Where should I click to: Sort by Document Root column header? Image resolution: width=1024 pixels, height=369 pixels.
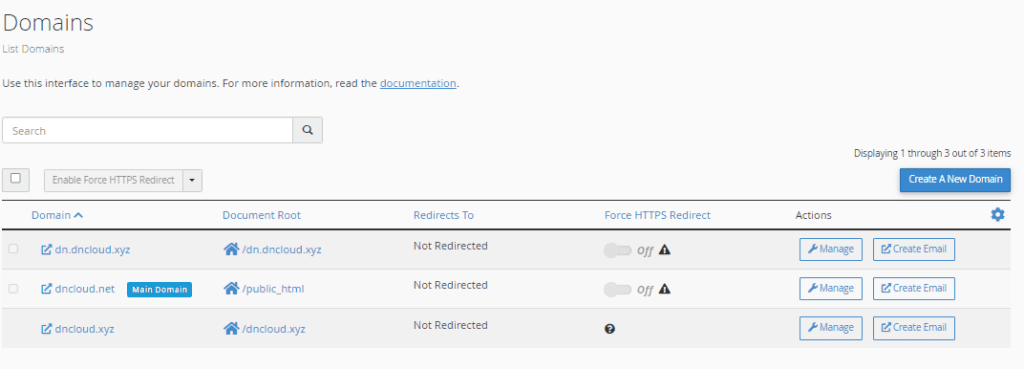tap(261, 215)
